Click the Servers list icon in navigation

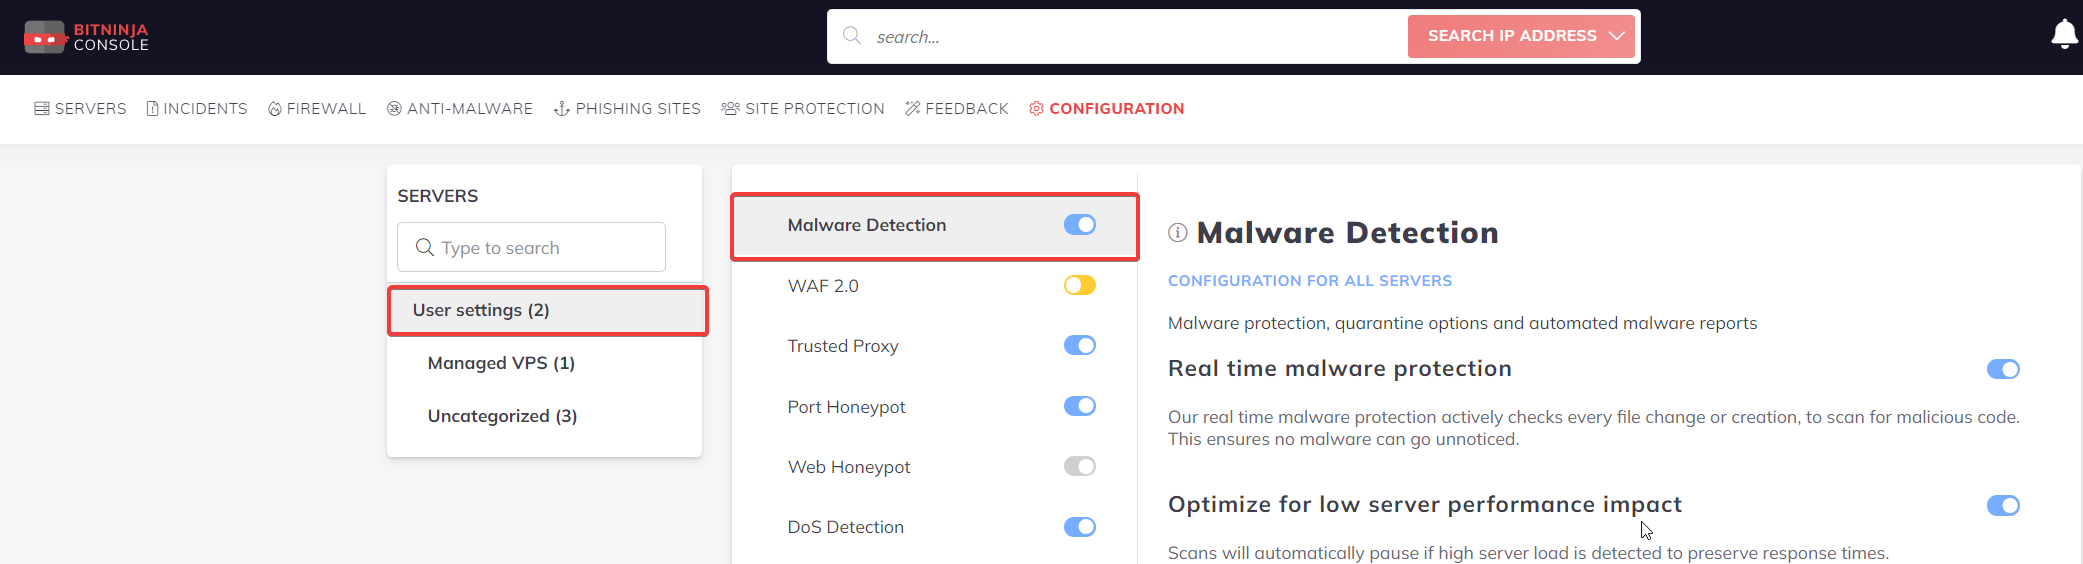point(42,108)
